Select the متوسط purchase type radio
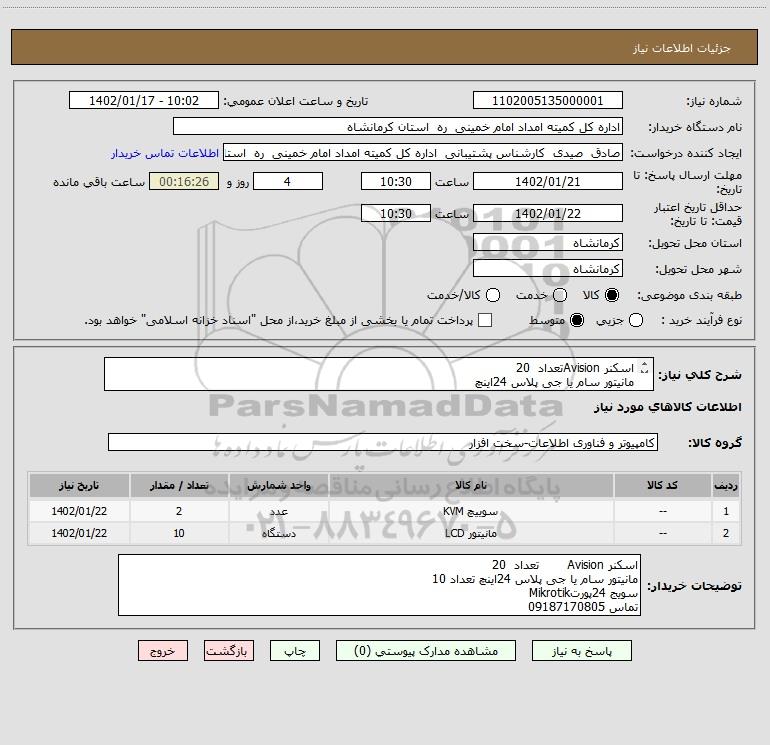Screen dimensions: 770x745 (x=577, y=320)
